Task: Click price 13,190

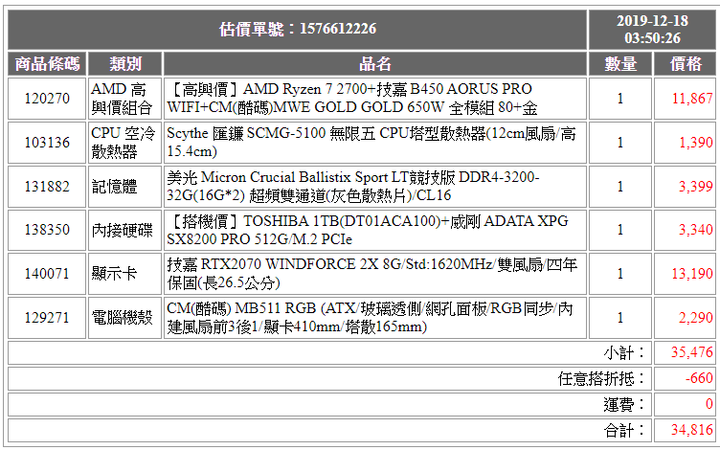Action: (x=692, y=274)
